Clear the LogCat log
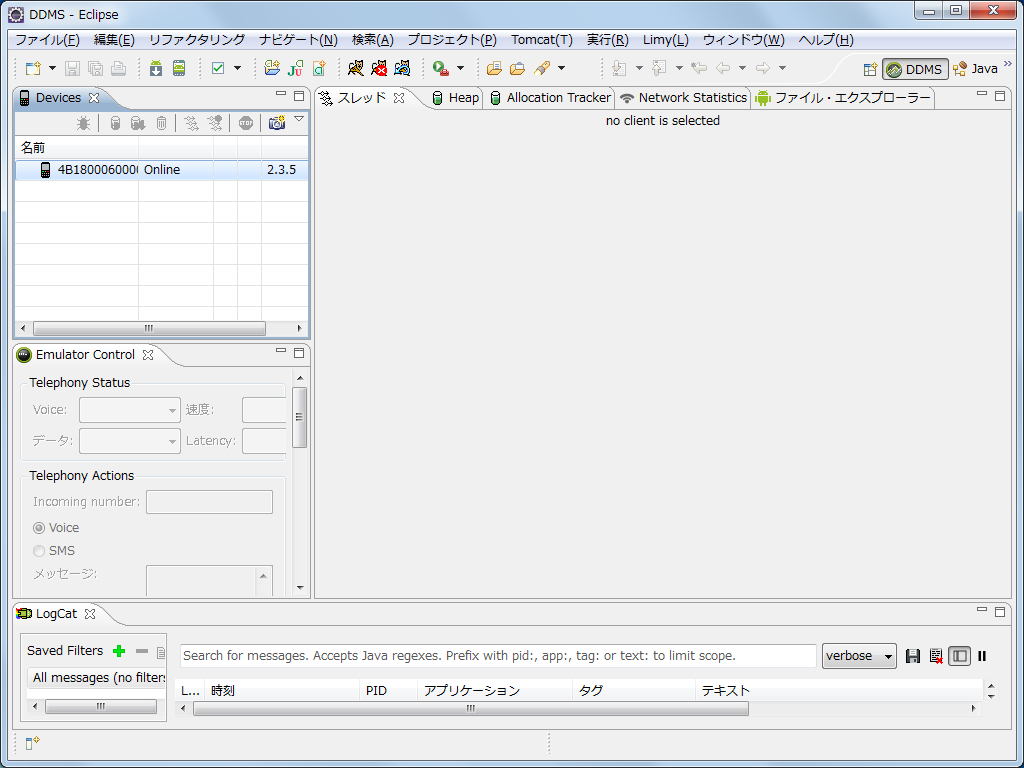The height and width of the screenshot is (768, 1024). [936, 656]
